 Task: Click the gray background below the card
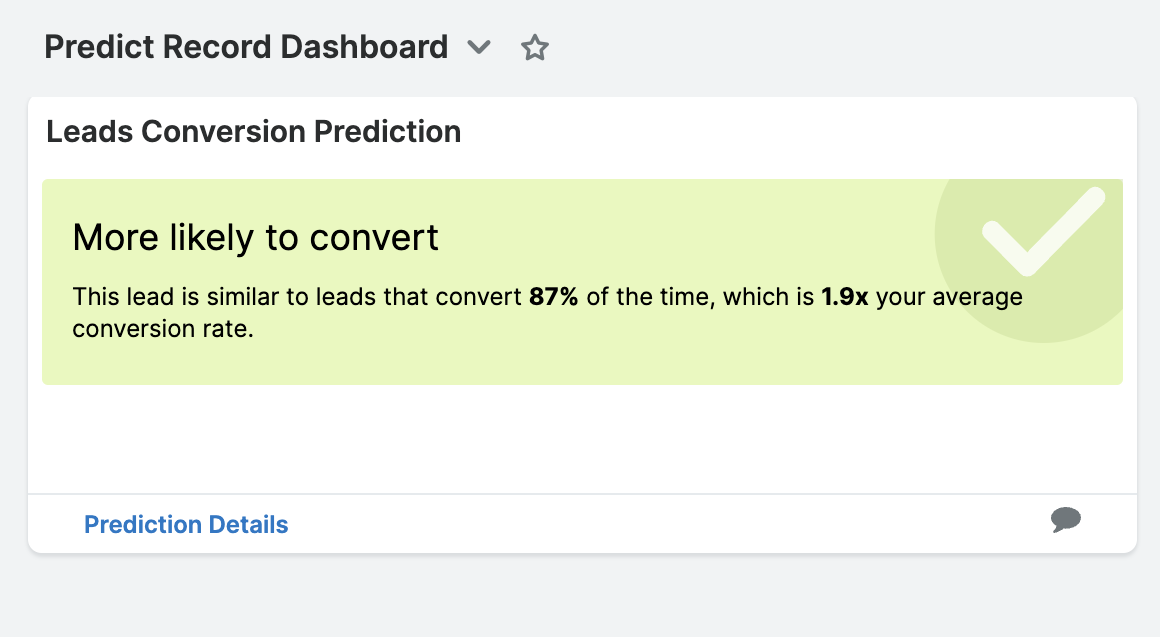(x=580, y=595)
